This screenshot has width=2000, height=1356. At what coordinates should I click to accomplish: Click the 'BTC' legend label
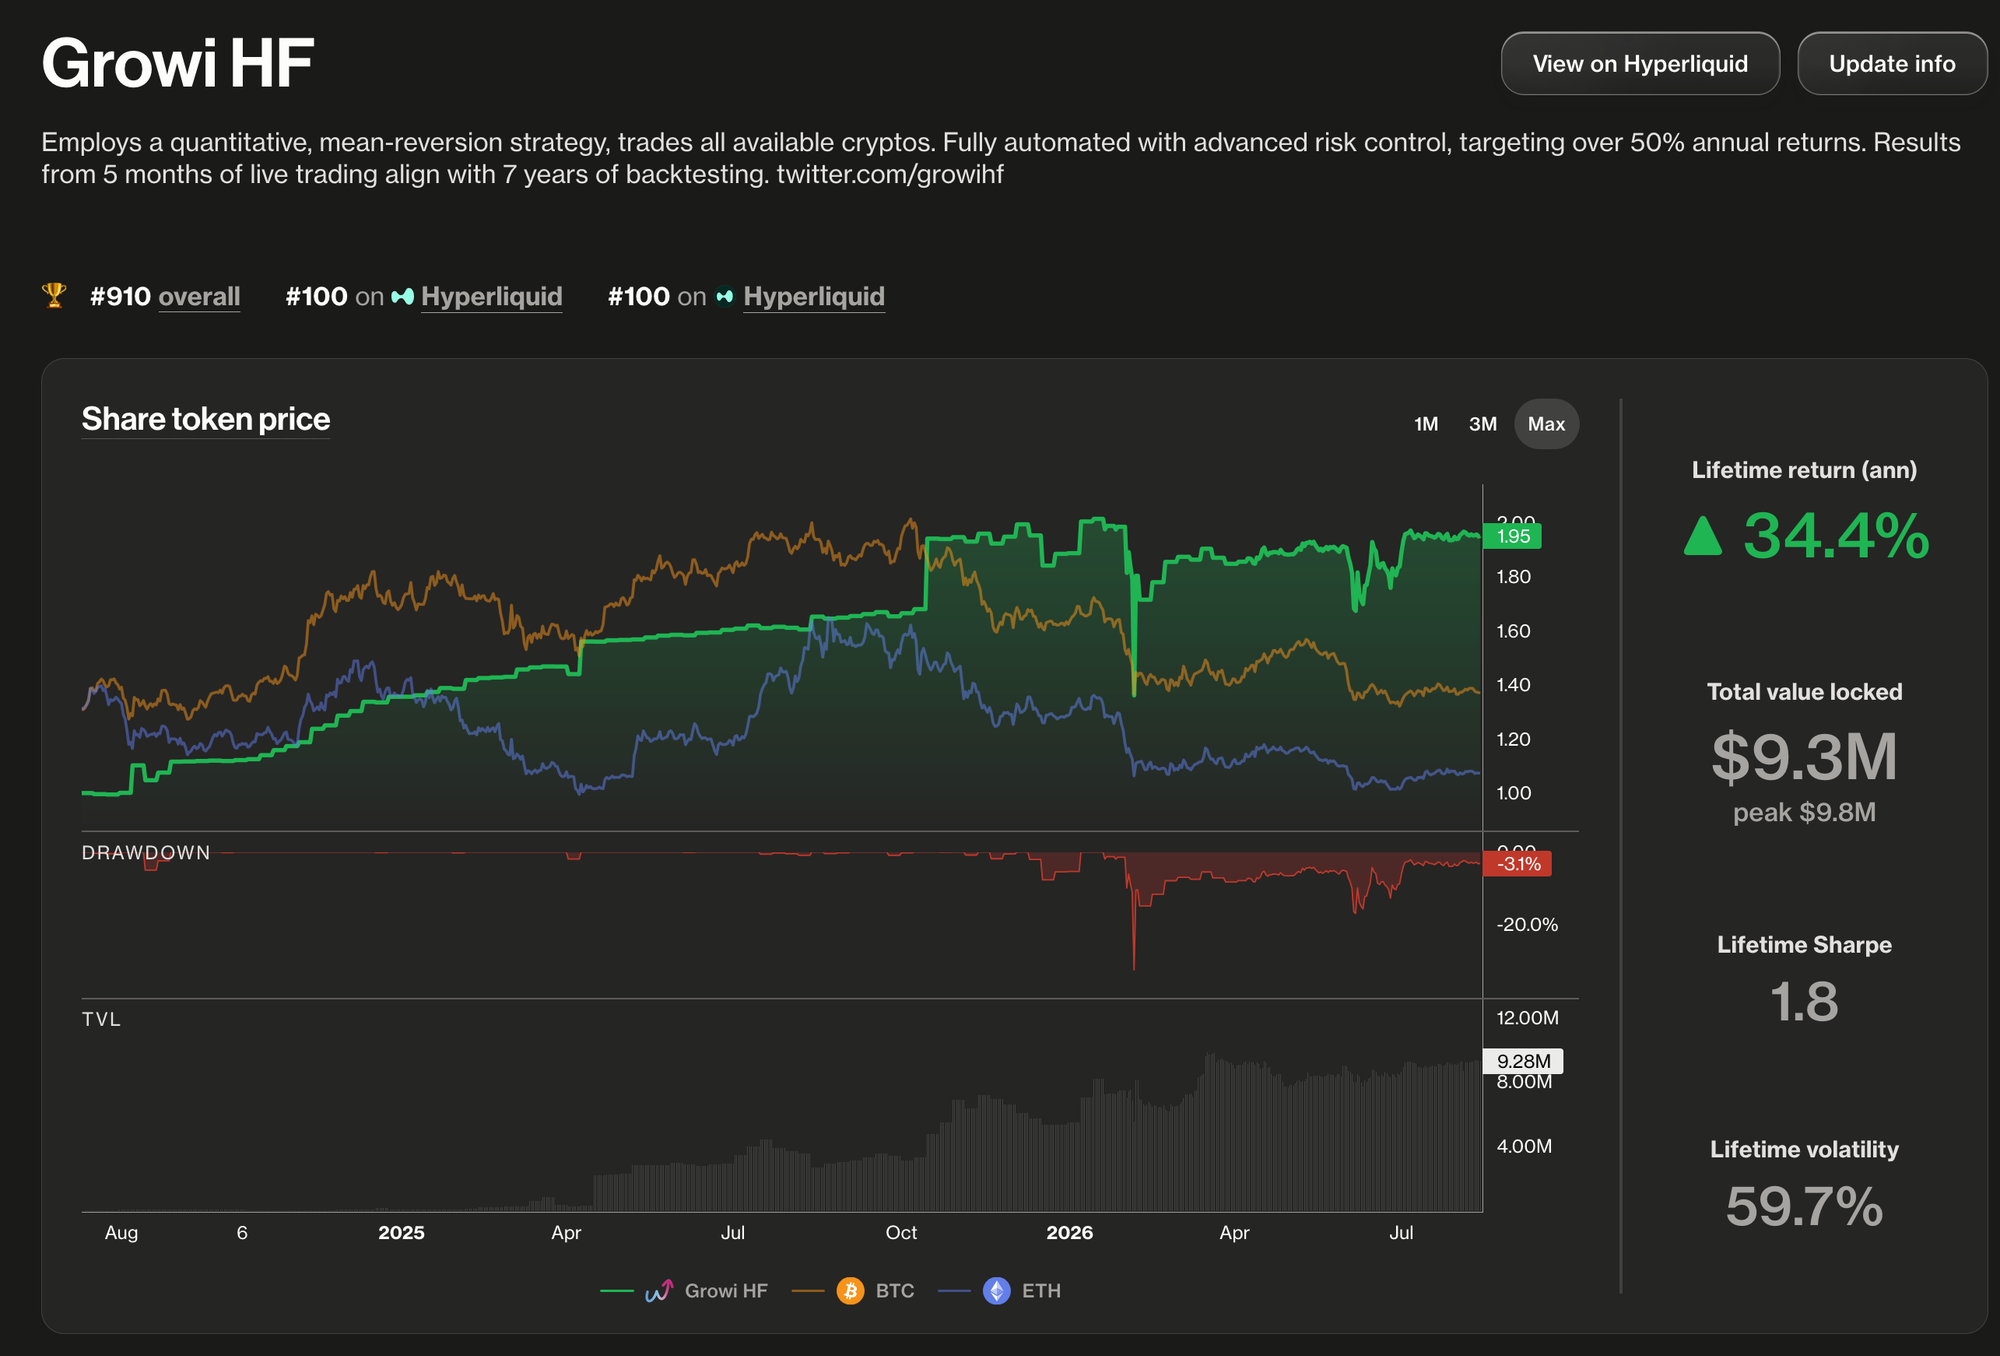895,1291
